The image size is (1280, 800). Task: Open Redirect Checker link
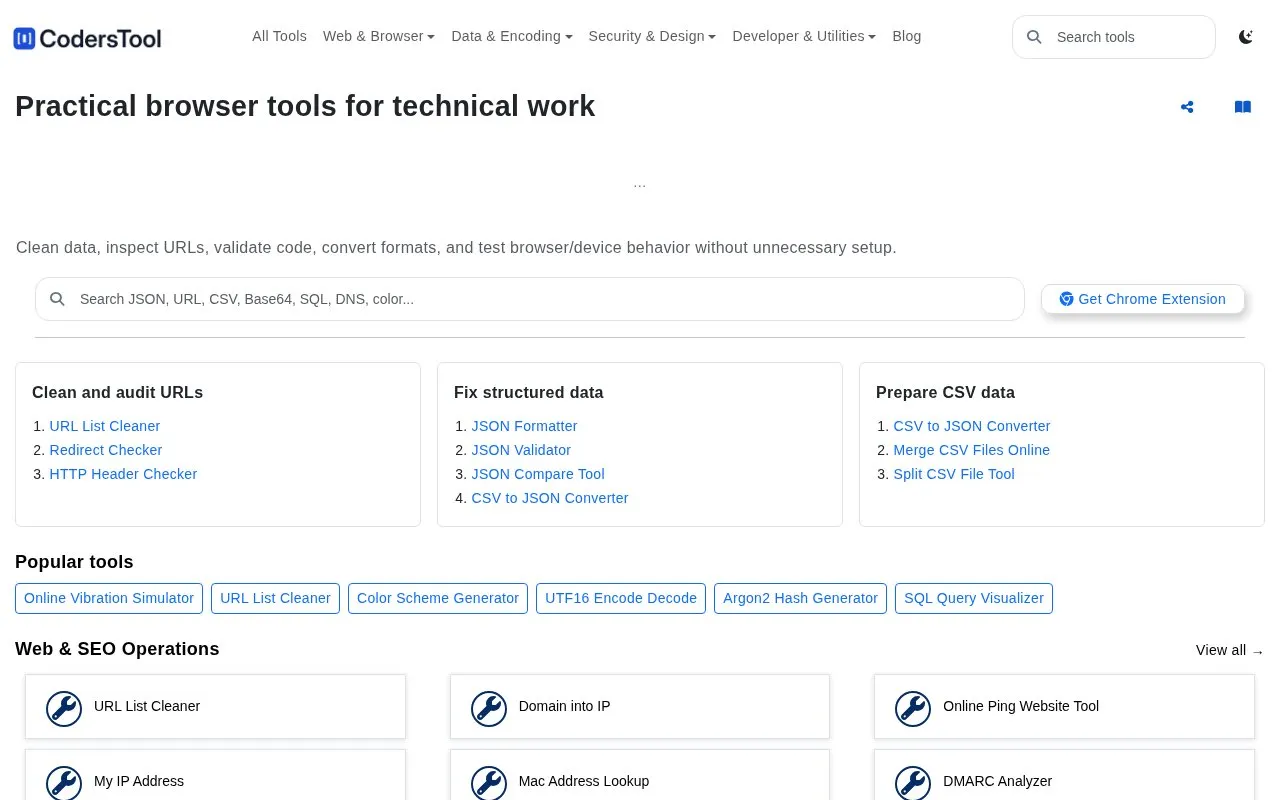pyautogui.click(x=106, y=450)
